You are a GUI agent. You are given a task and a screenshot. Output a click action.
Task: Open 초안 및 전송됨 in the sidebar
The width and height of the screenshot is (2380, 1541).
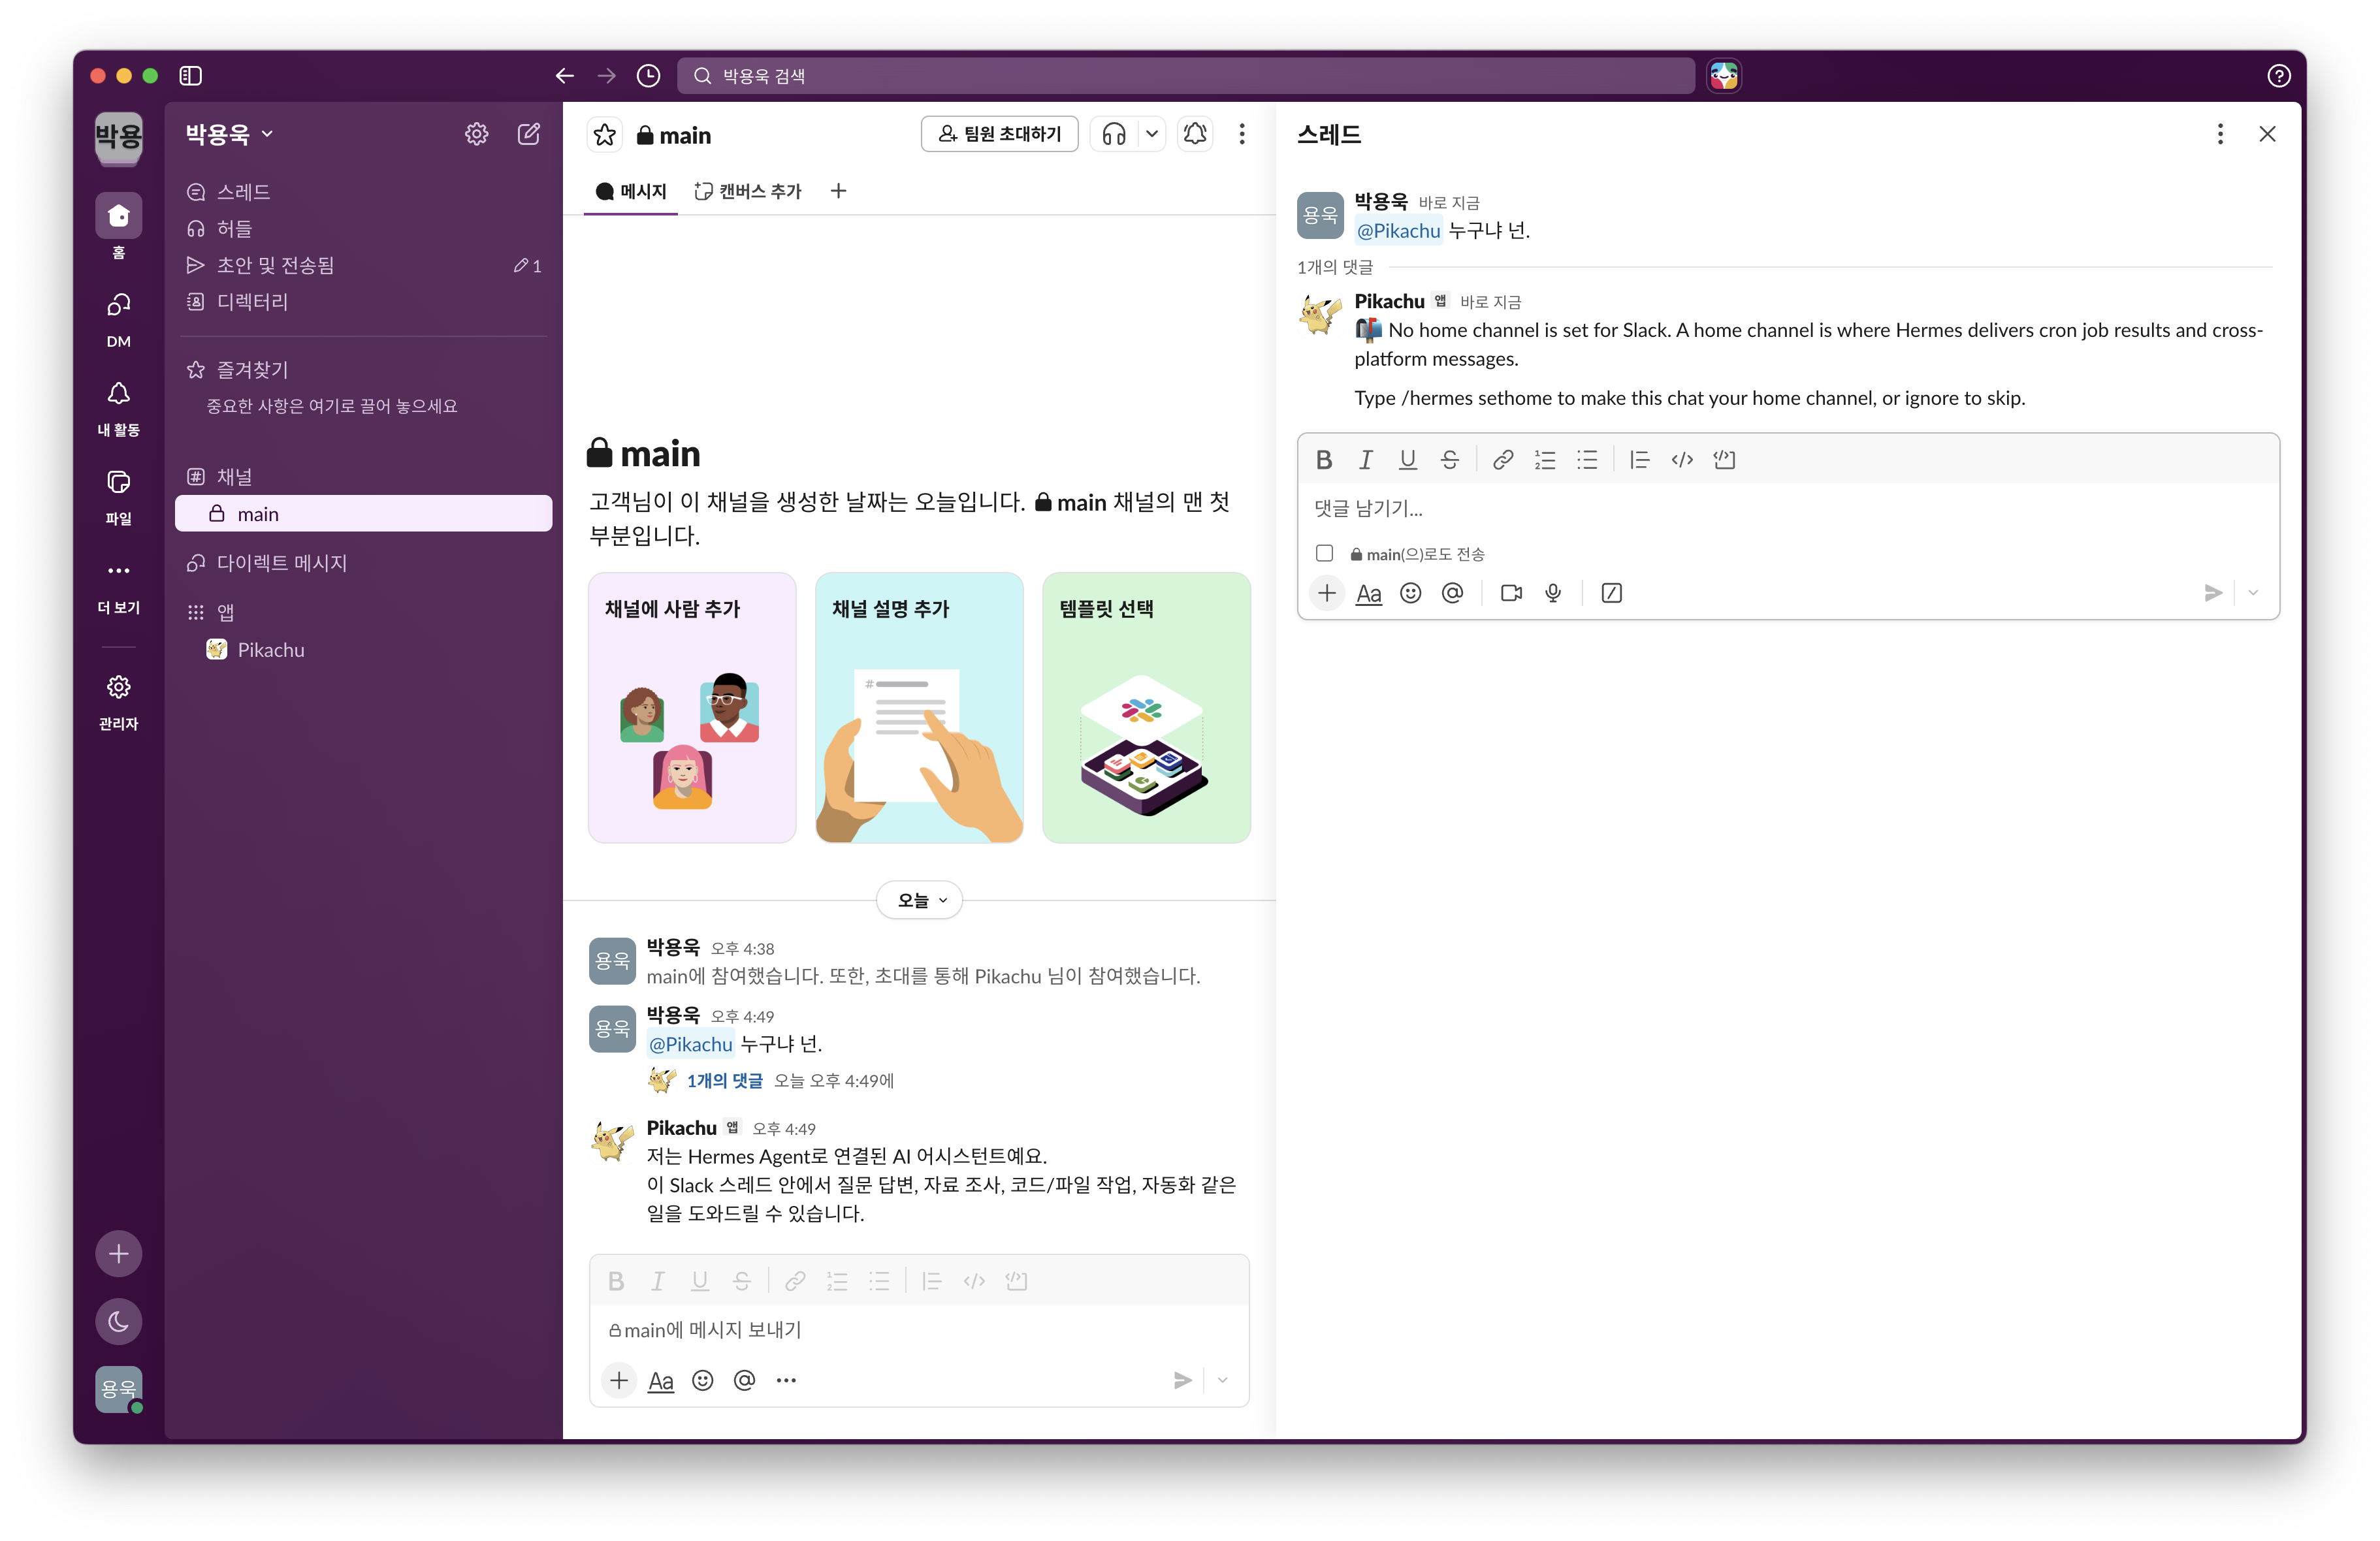pos(364,265)
